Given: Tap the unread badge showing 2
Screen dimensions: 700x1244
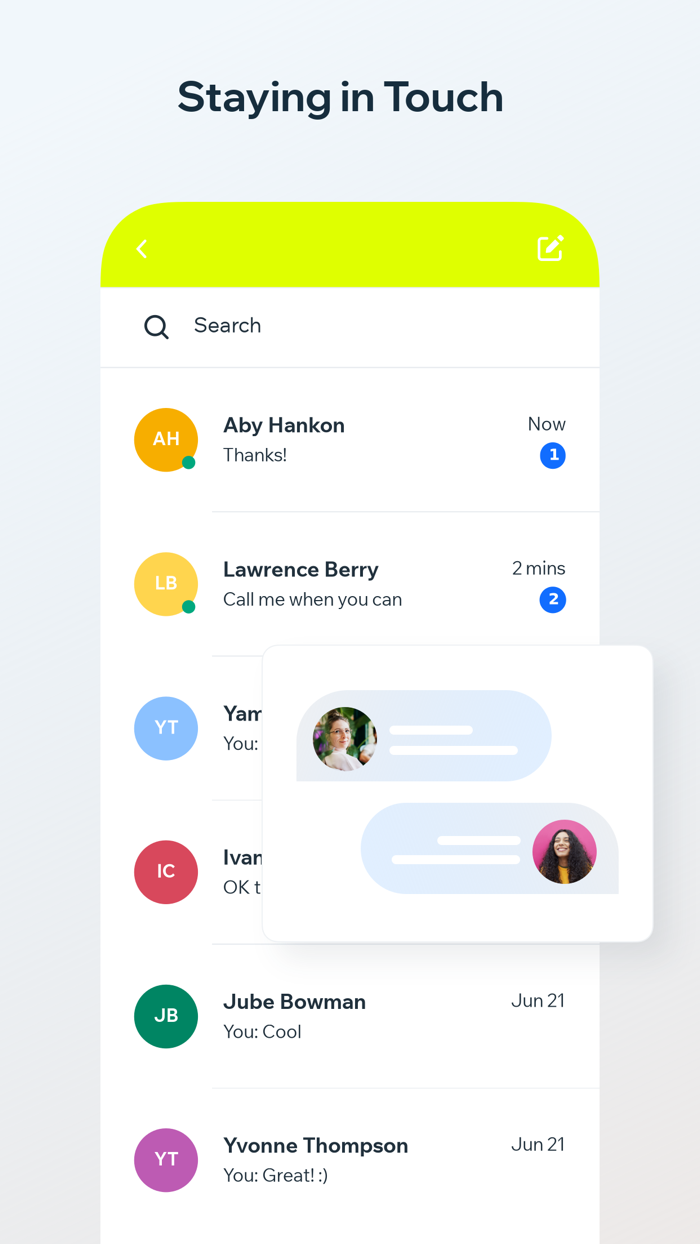Looking at the screenshot, I should click(552, 600).
